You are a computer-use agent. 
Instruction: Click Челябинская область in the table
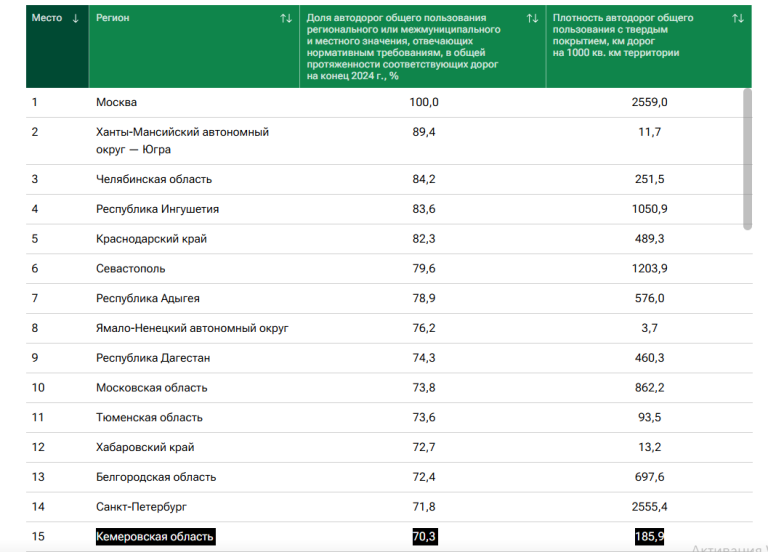(x=154, y=179)
